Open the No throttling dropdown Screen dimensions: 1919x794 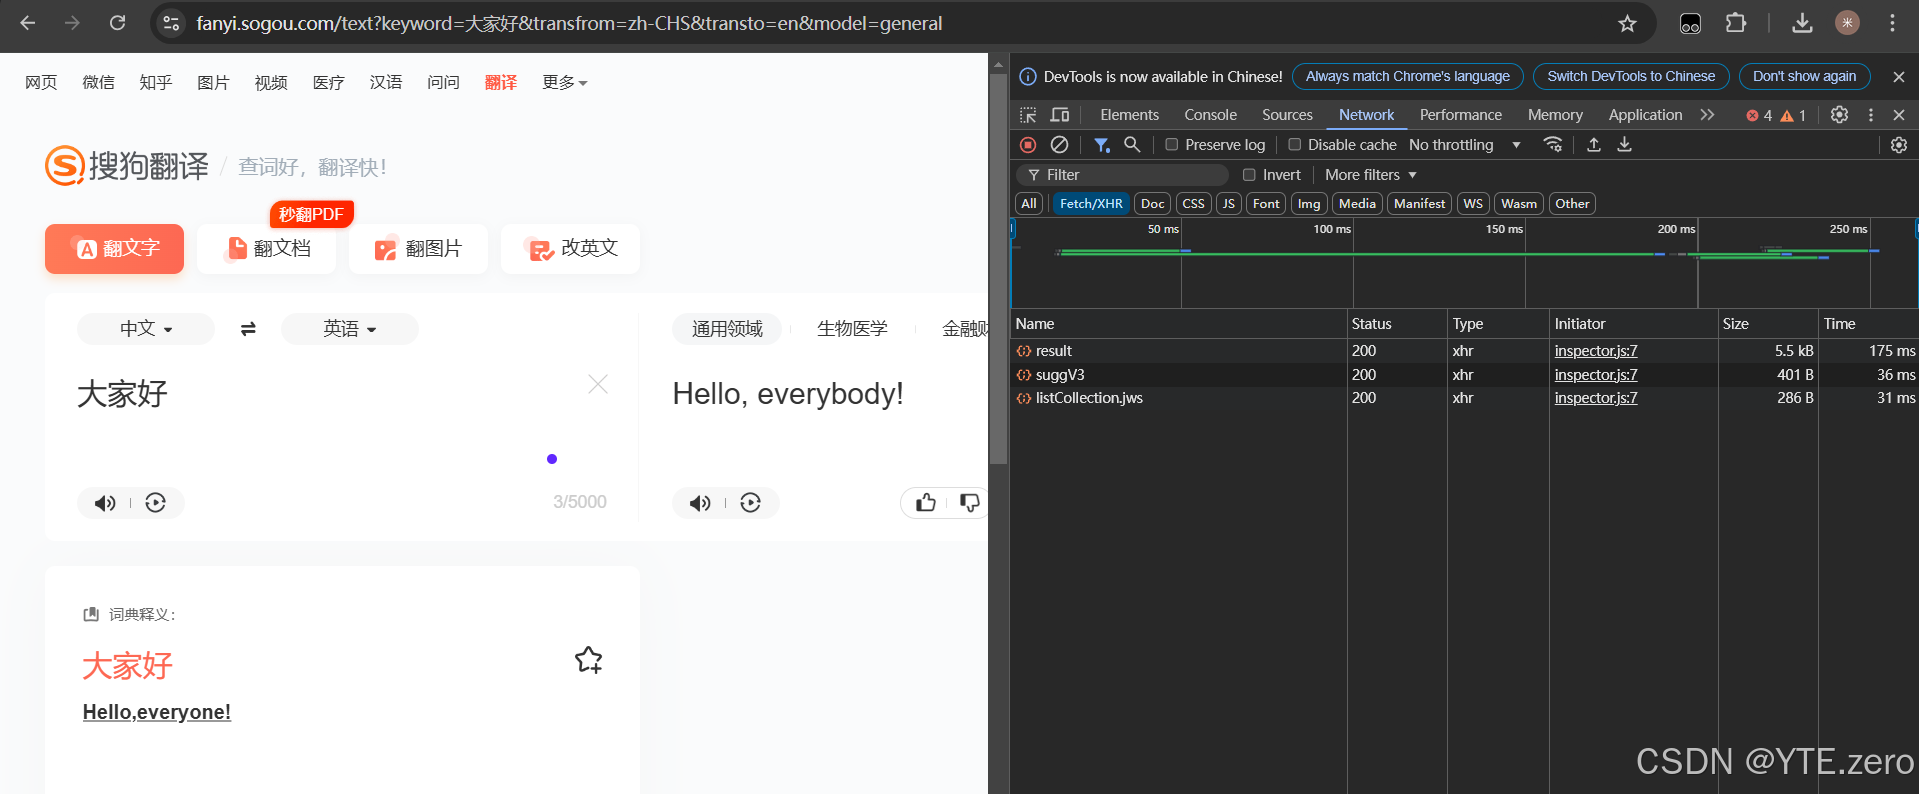pyautogui.click(x=1465, y=145)
